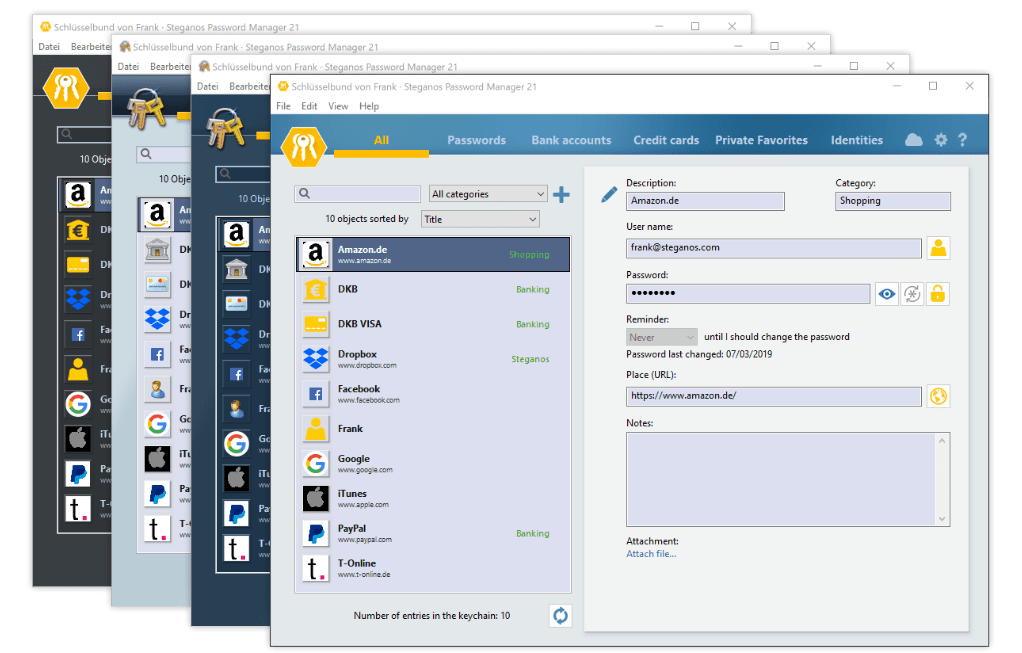This screenshot has width=1022, height=653.
Task: Select DKB entry with euro icon
Action: click(433, 289)
